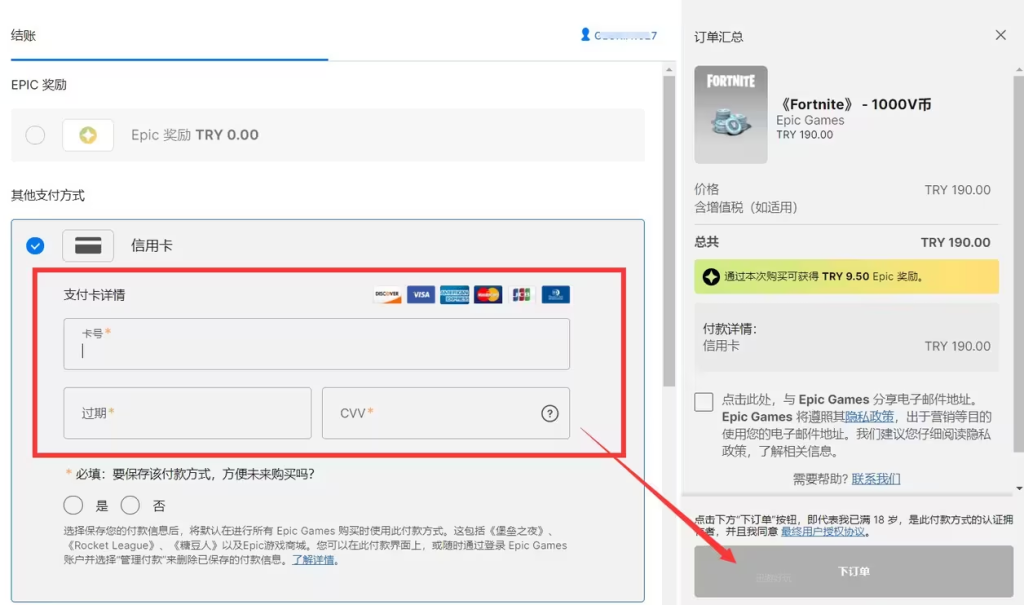This screenshot has height=605, width=1024.
Task: Choose 是 to save payment method
Action: pos(73,505)
